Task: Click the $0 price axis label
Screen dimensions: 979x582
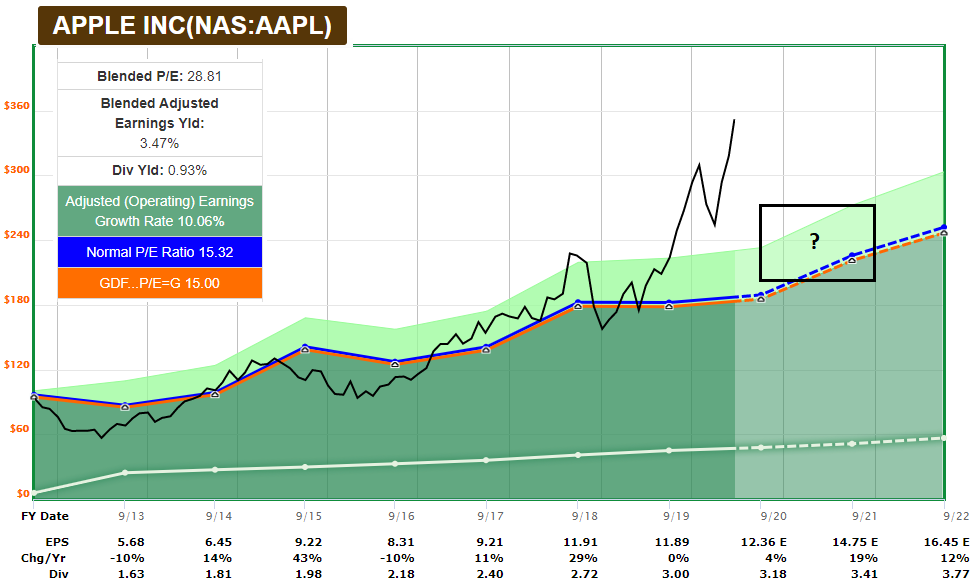Action: point(23,494)
